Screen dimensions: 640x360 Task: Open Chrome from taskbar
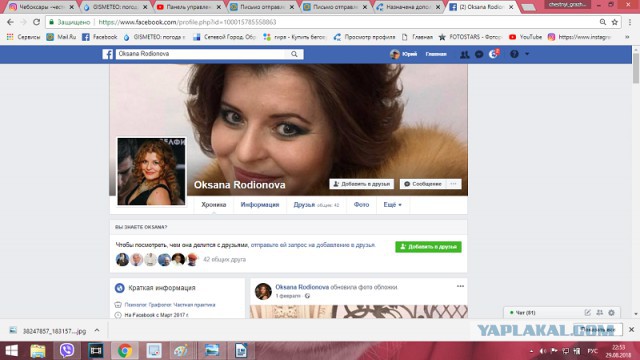click(125, 351)
